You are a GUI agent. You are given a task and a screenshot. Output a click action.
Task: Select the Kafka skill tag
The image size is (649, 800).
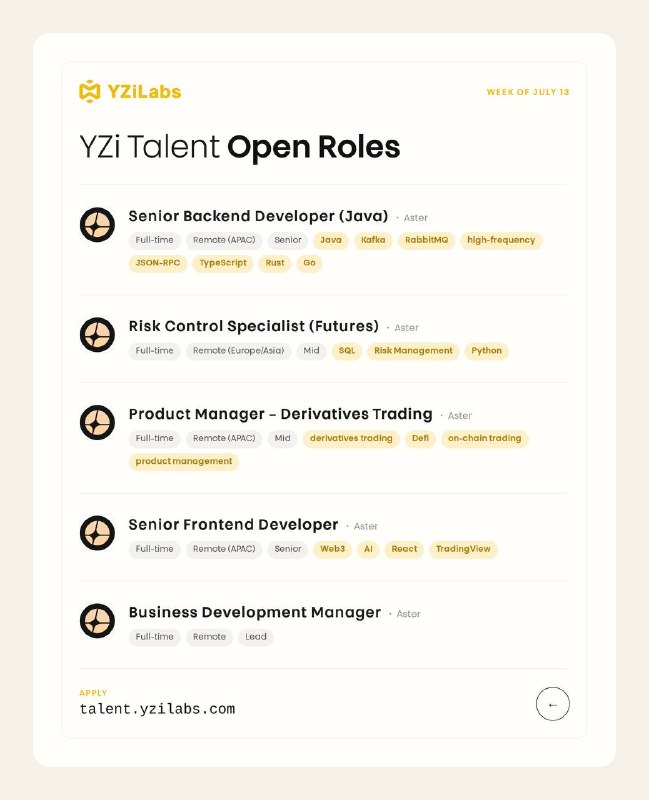click(373, 240)
